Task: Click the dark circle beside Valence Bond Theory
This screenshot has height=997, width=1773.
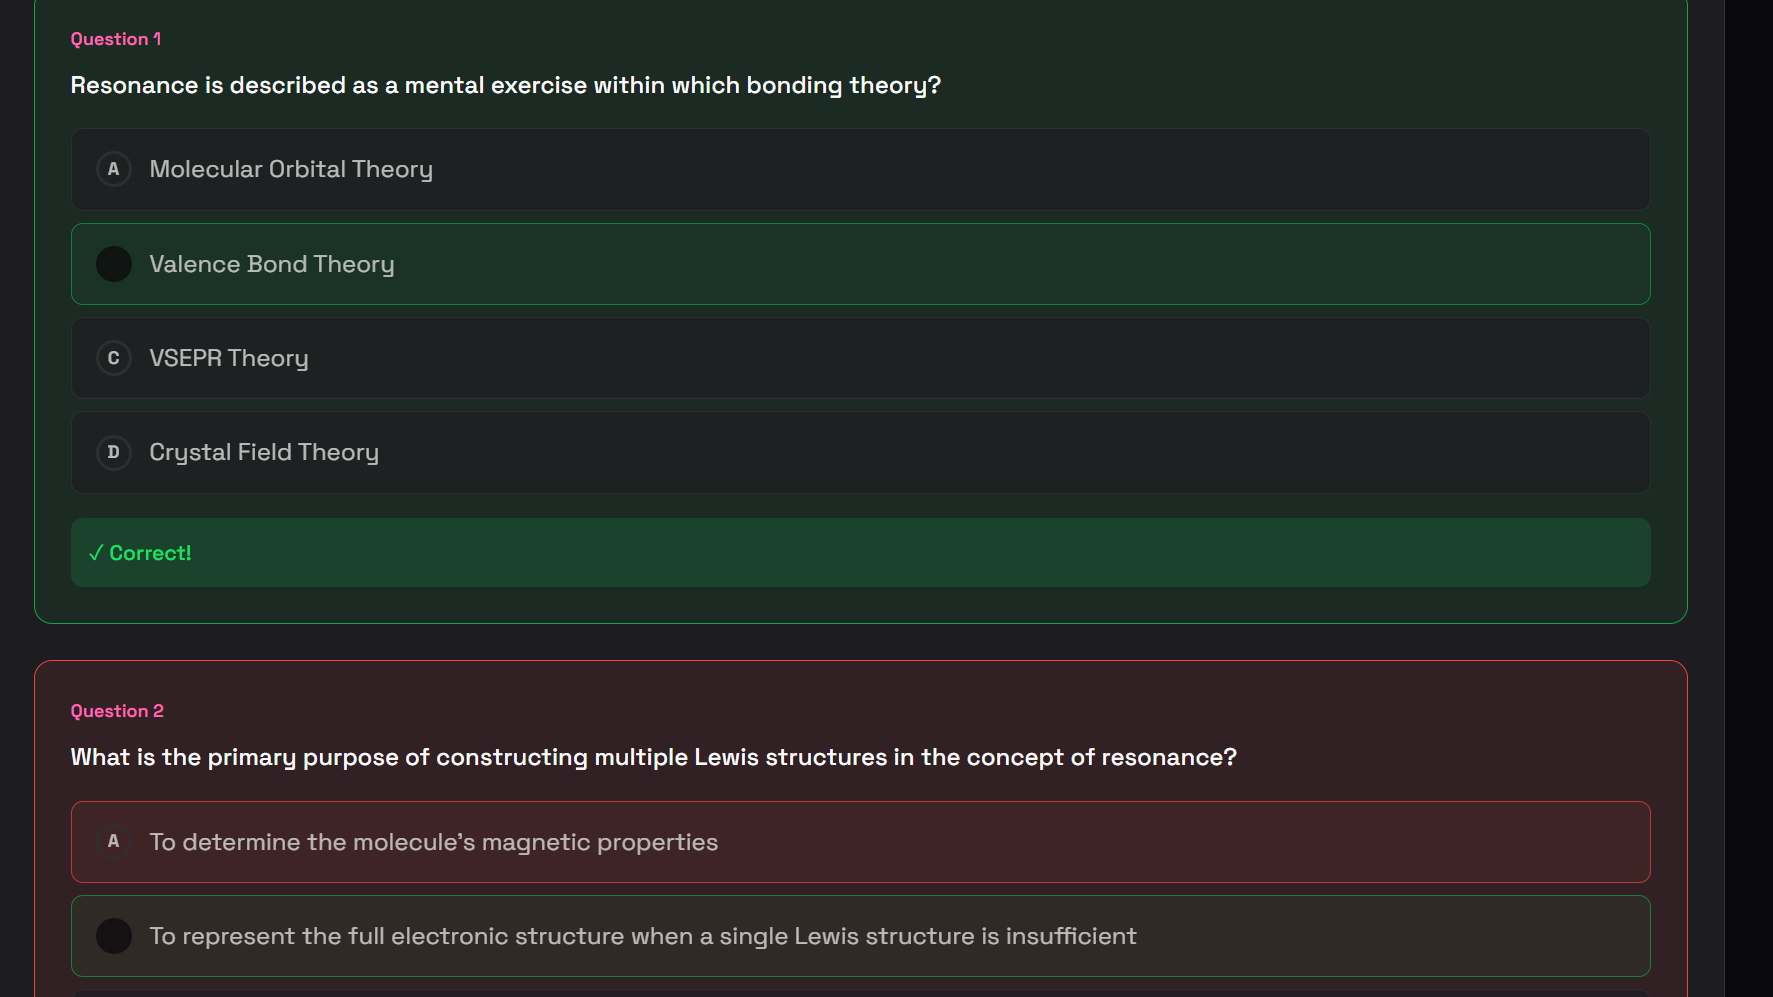Action: coord(113,264)
